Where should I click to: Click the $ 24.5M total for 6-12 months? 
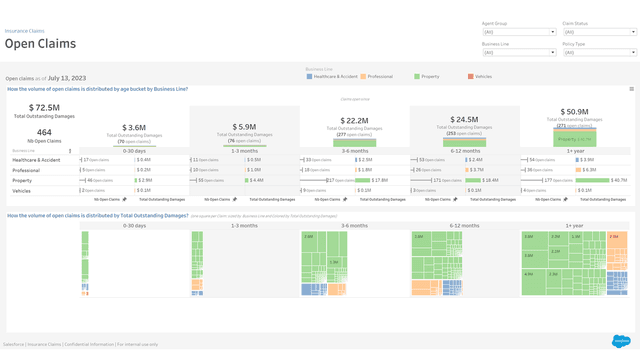(x=464, y=120)
